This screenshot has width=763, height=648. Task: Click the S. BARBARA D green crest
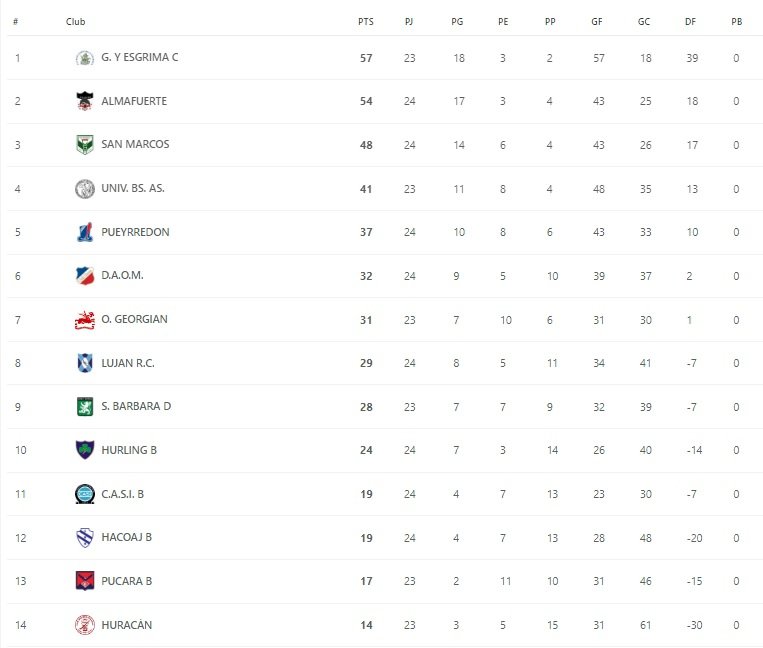pyautogui.click(x=85, y=407)
